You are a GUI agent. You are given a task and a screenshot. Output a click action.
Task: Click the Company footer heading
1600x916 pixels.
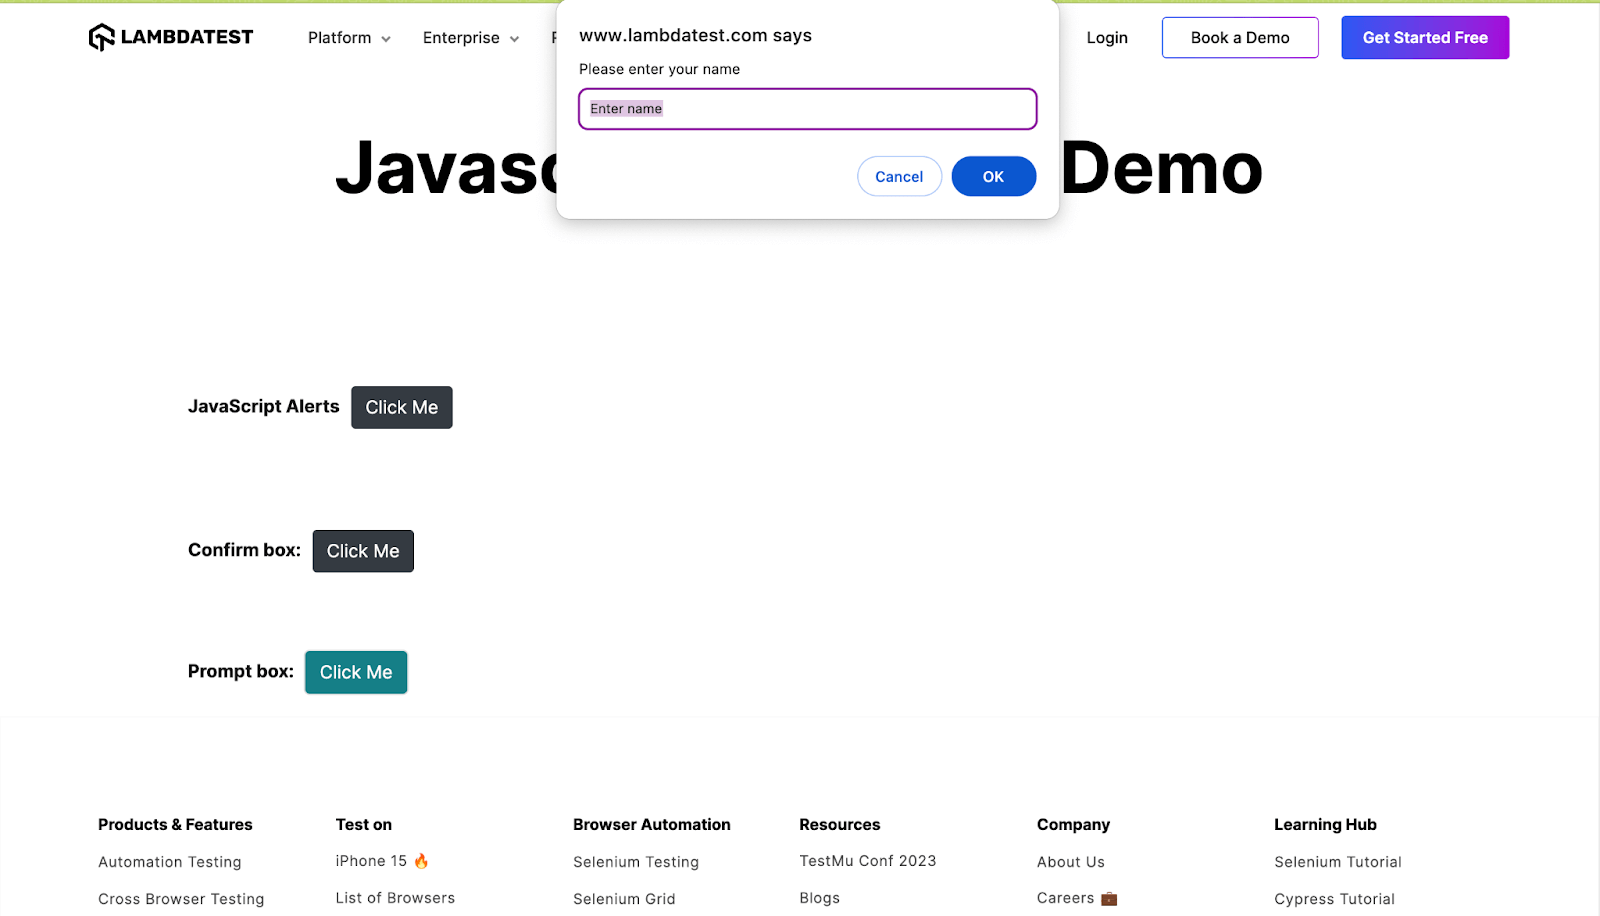pos(1073,825)
